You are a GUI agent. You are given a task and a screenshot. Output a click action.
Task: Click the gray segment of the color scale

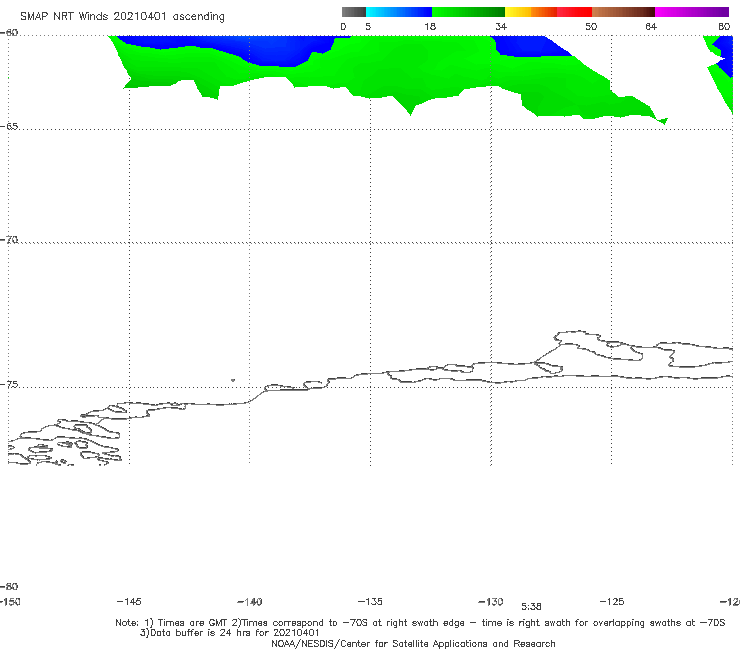pyautogui.click(x=353, y=12)
